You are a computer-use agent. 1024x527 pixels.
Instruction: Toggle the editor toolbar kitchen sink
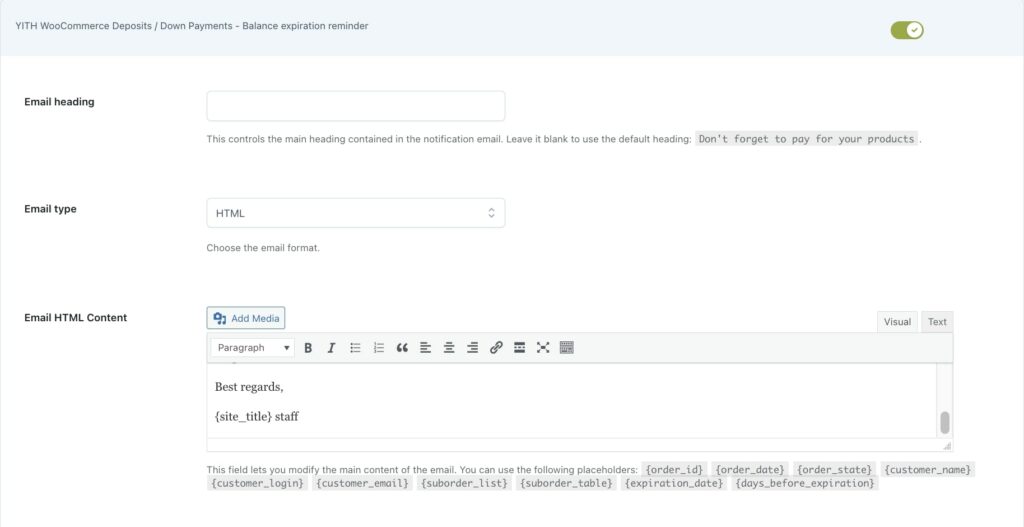click(x=567, y=348)
